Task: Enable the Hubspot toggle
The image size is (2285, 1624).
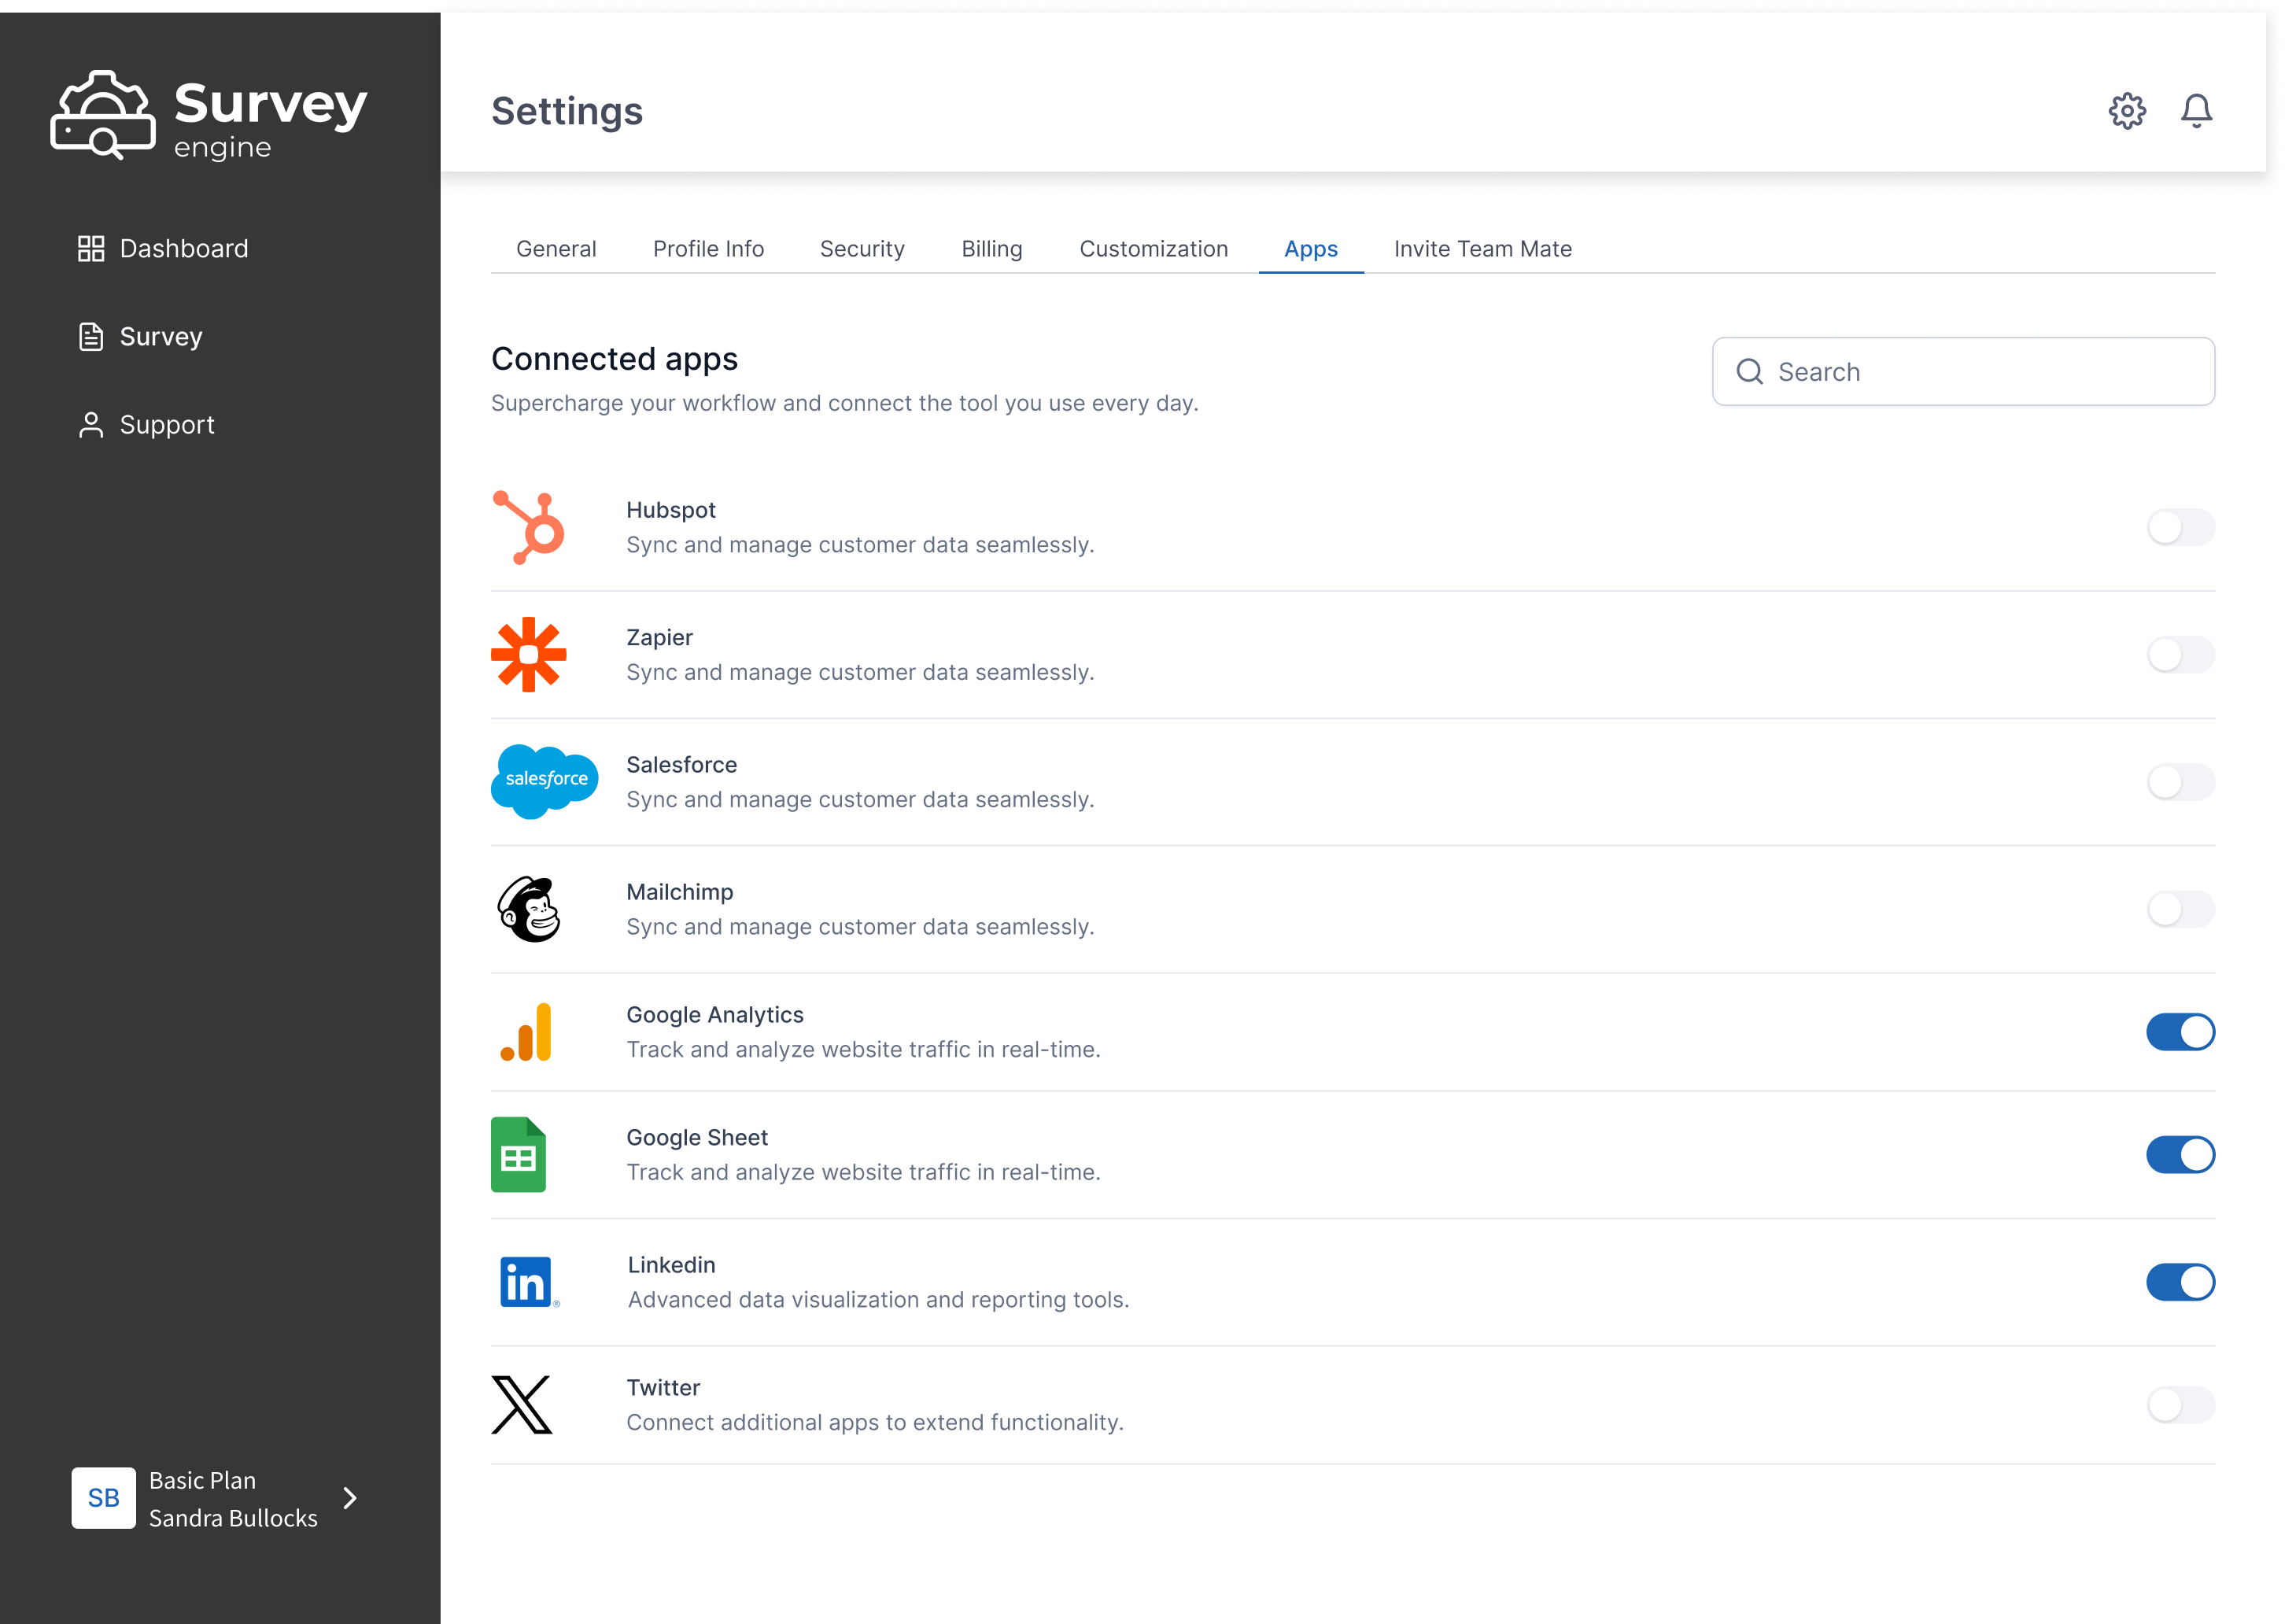Action: coord(2180,527)
